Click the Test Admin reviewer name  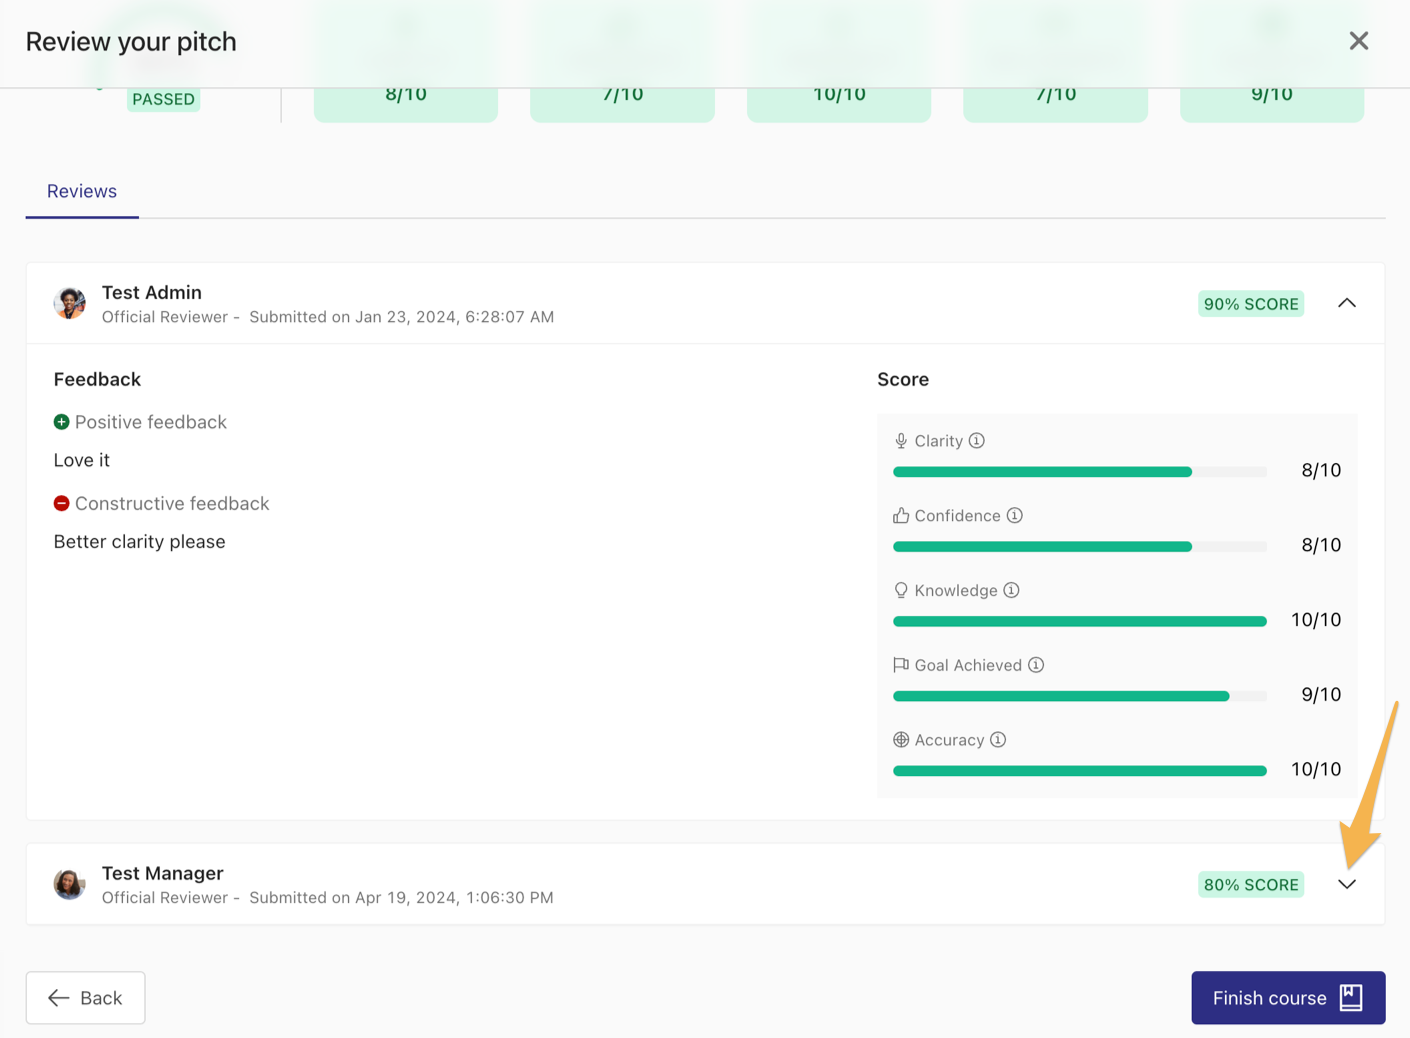tap(152, 292)
